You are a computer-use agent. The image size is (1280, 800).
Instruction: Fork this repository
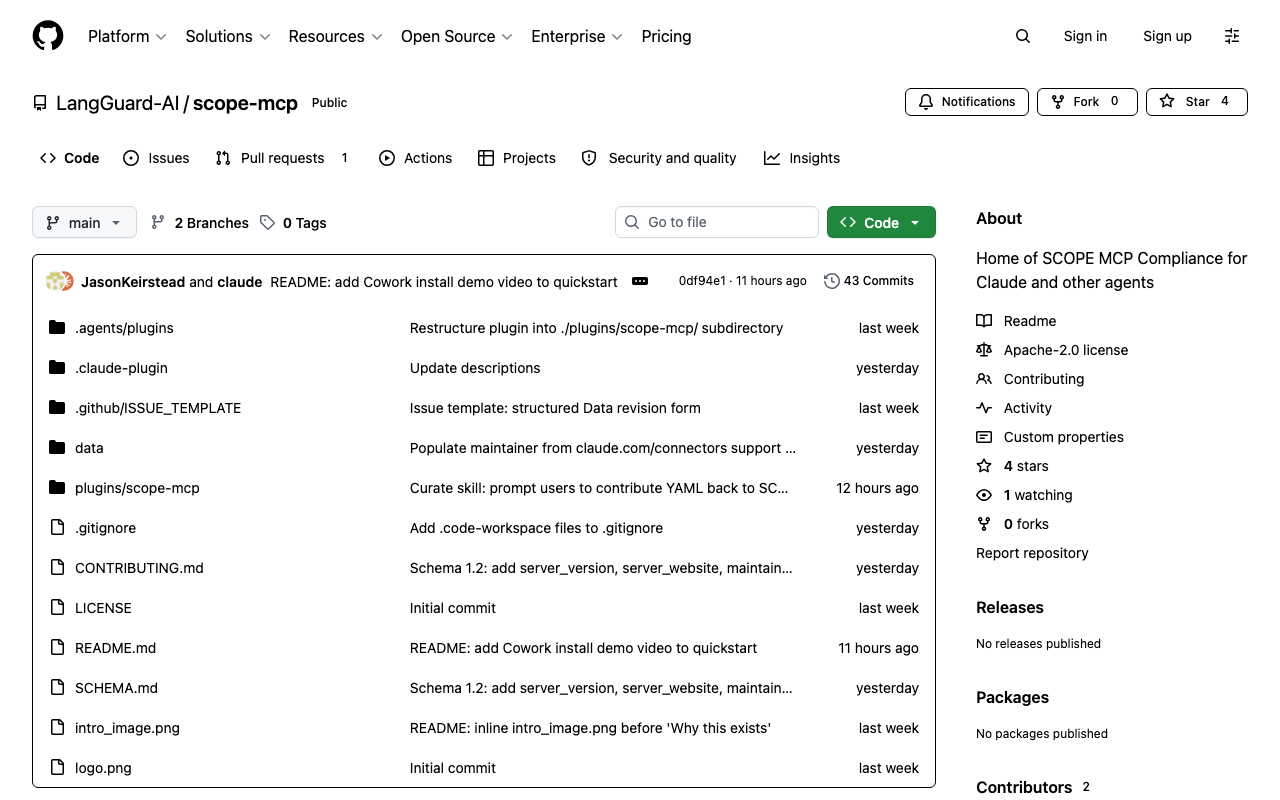(x=1087, y=102)
